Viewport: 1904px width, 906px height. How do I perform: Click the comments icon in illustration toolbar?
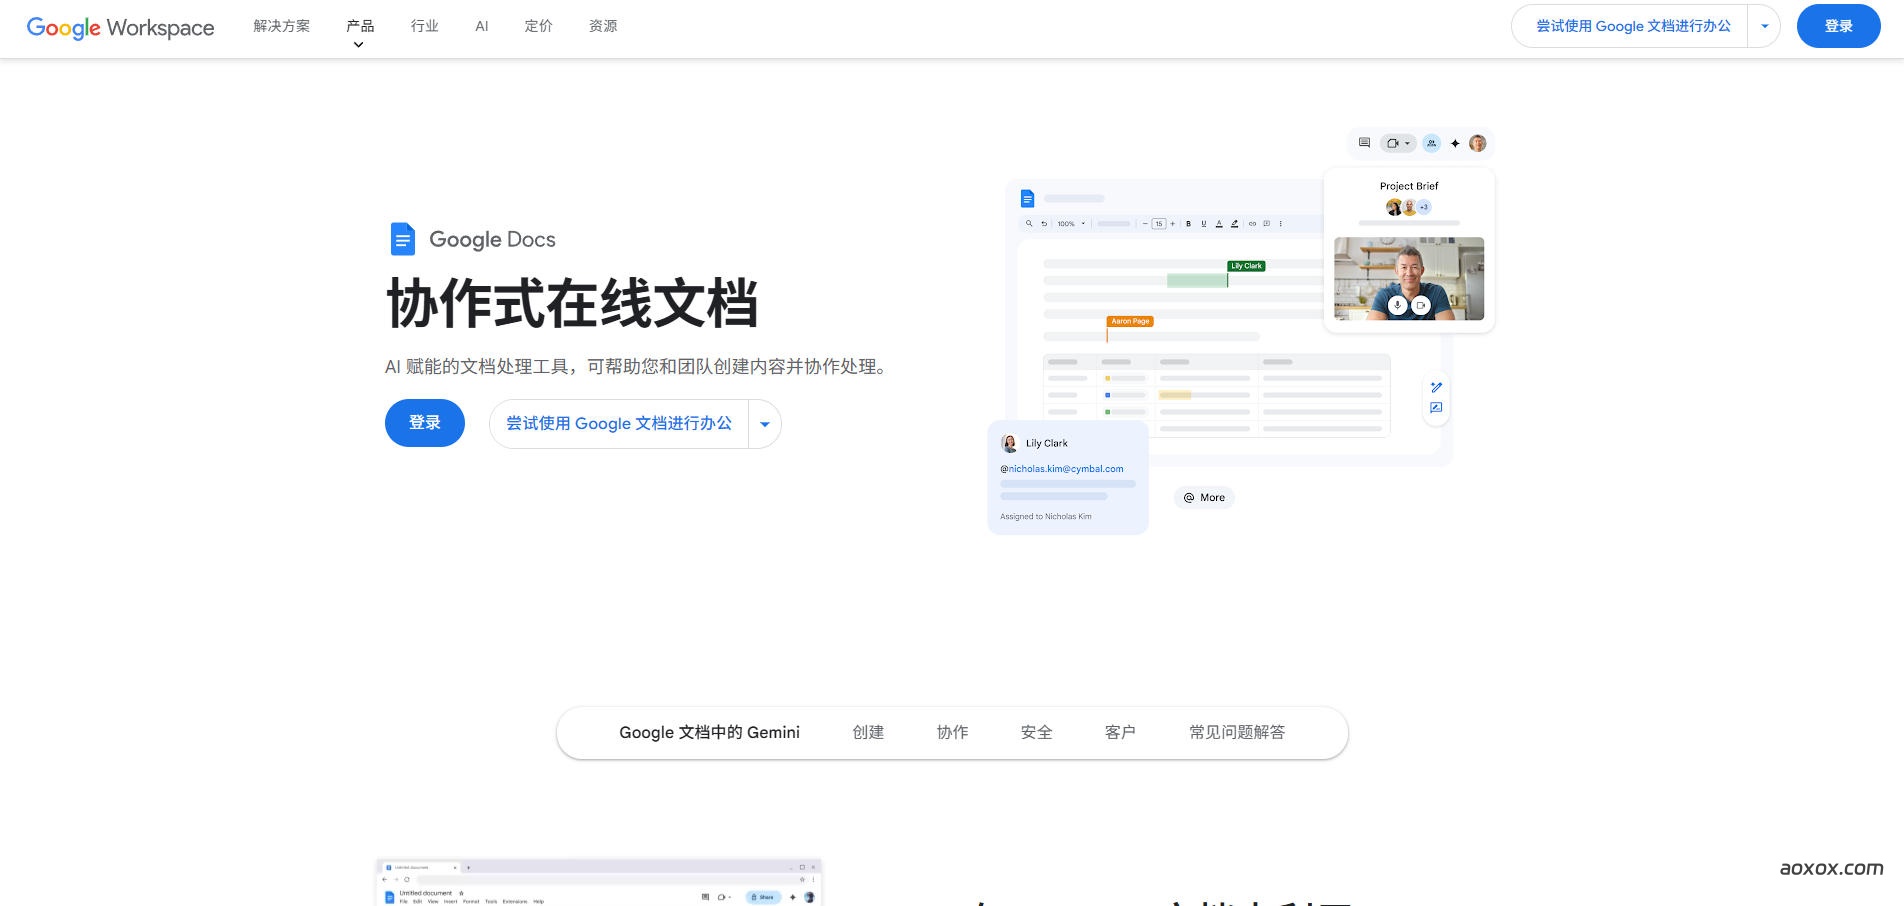pyautogui.click(x=1364, y=143)
